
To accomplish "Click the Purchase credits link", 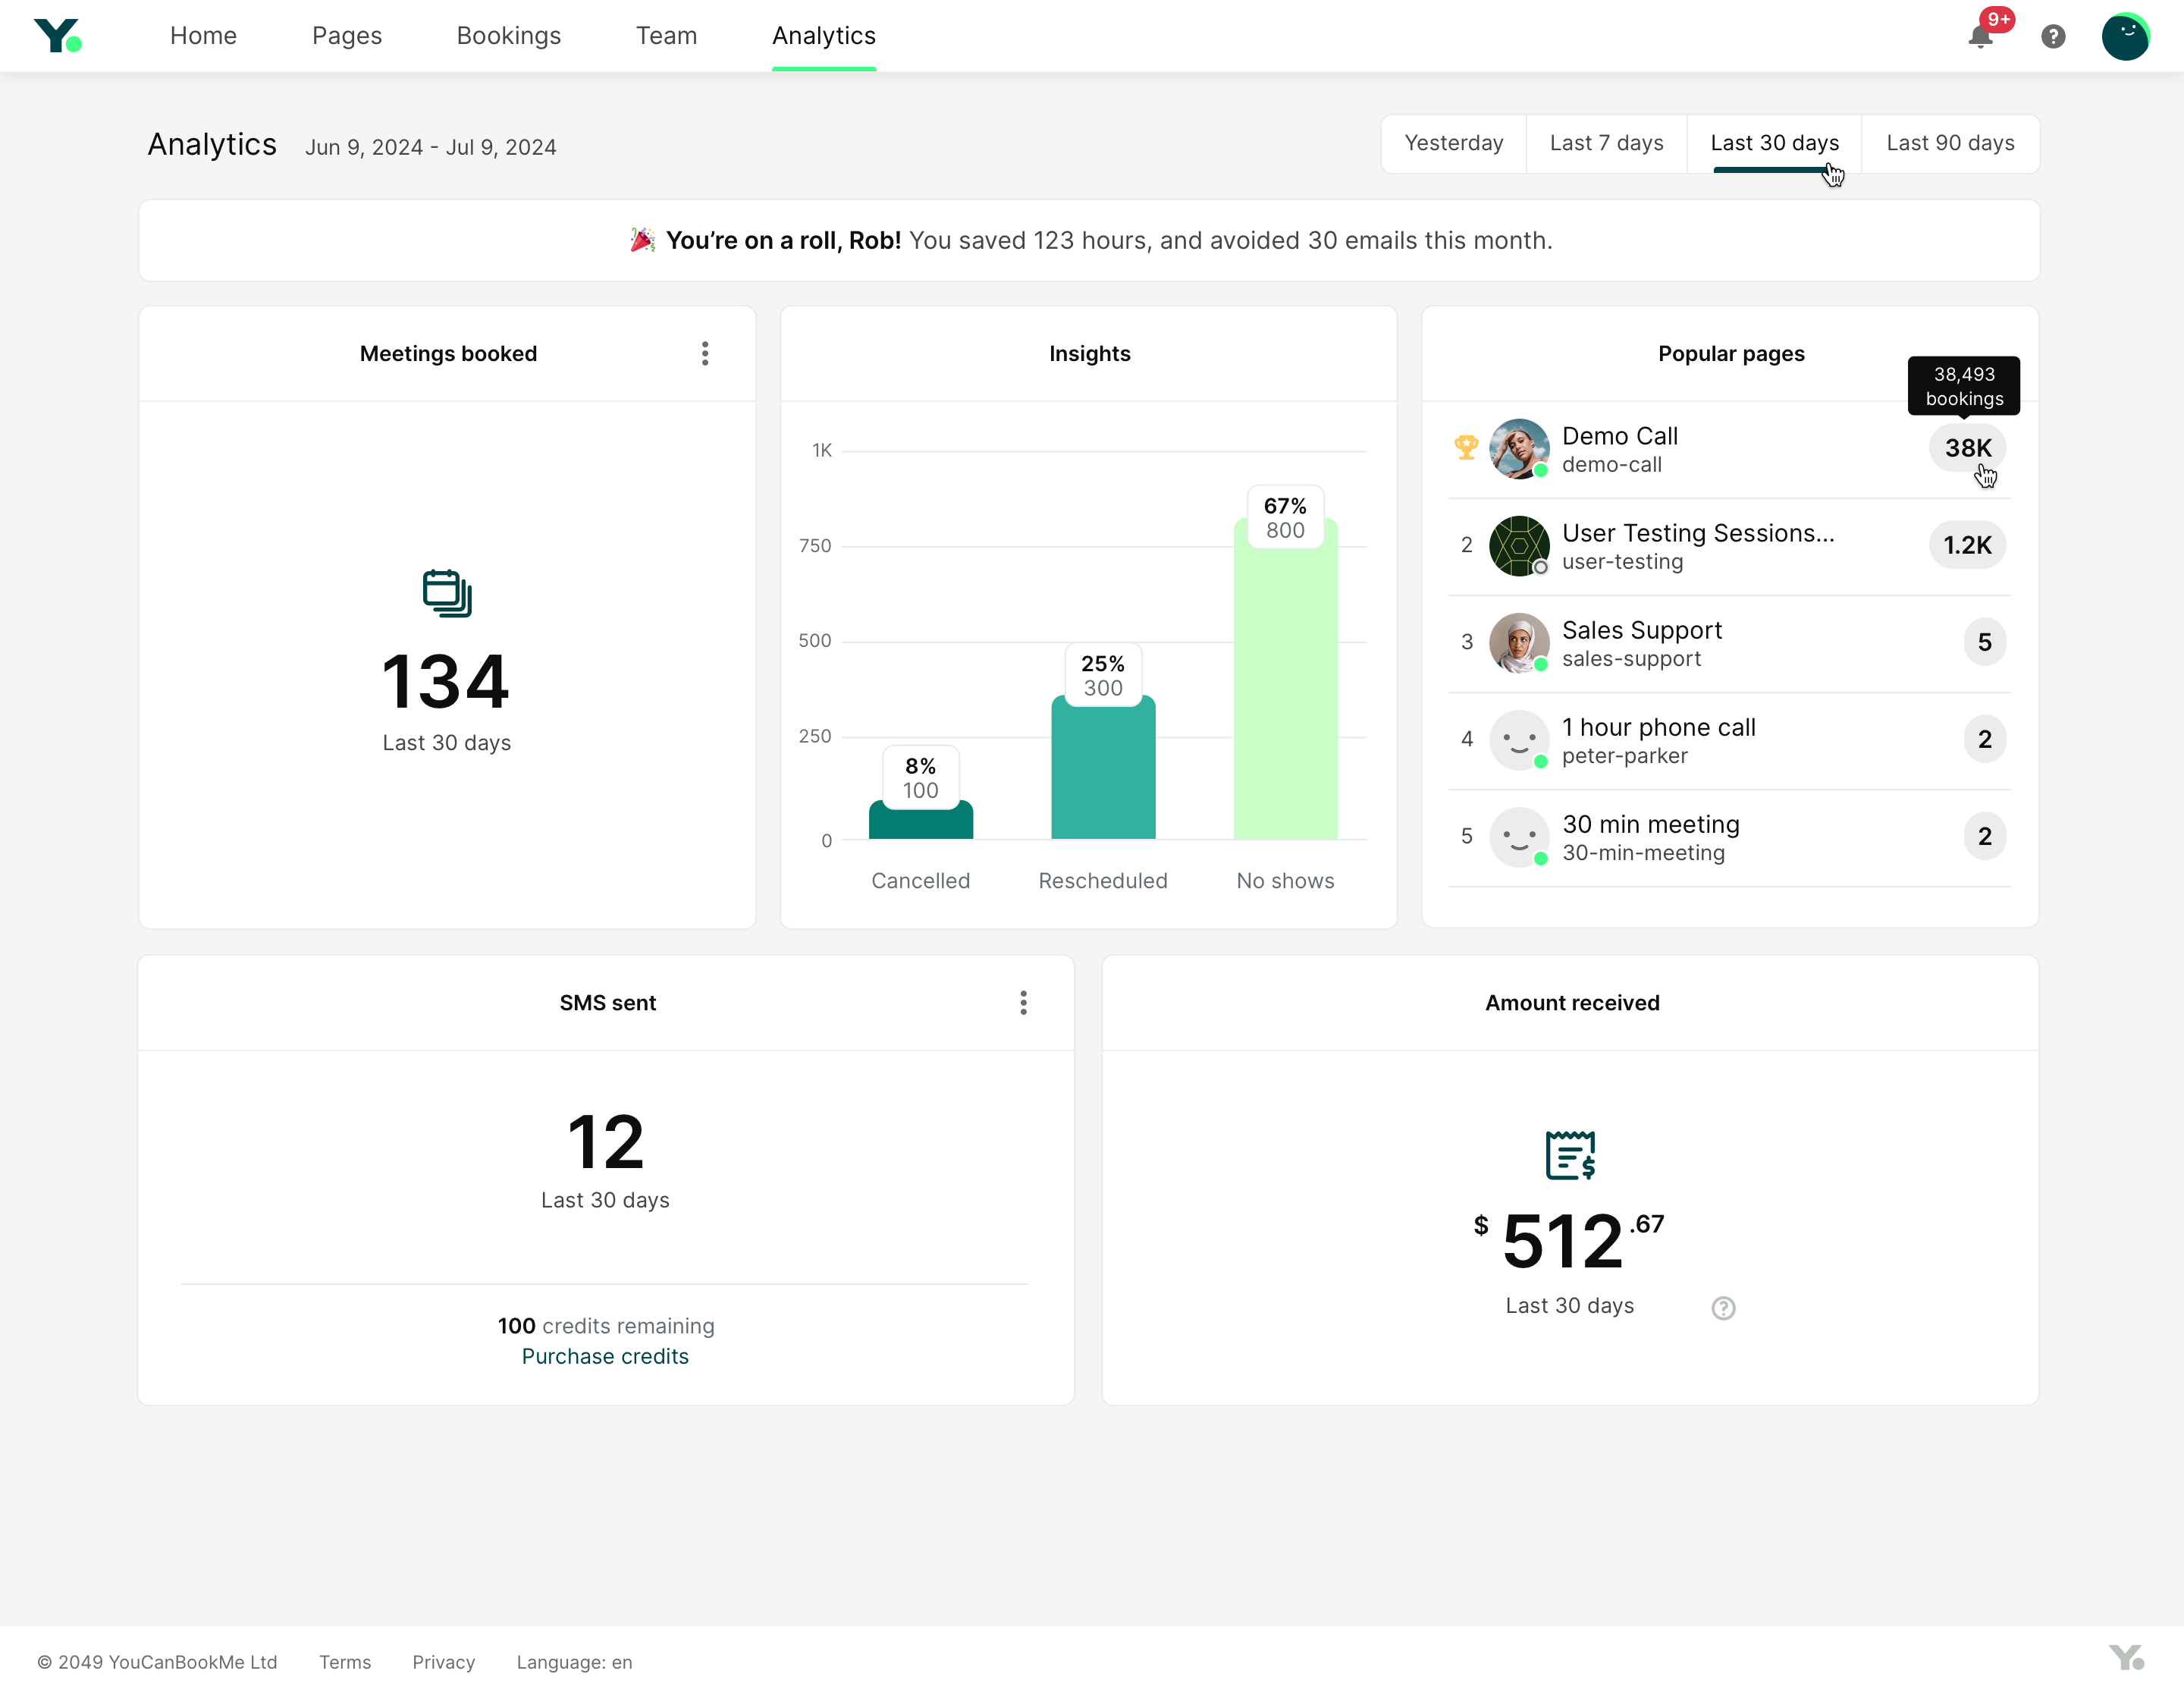I will click(605, 1356).
